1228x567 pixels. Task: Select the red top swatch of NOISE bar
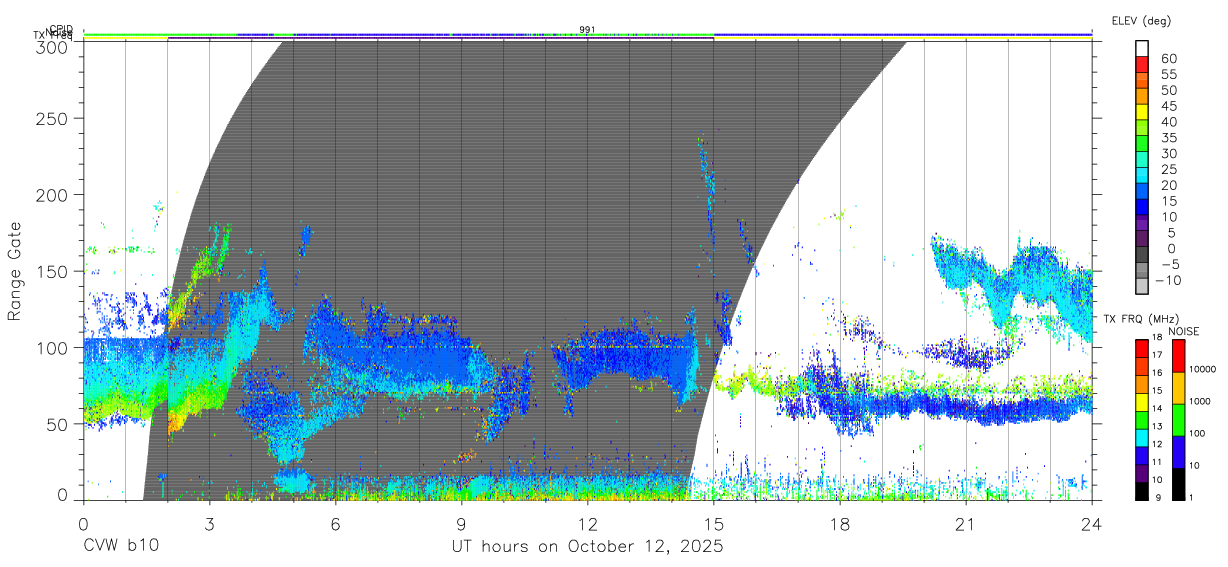point(1178,355)
